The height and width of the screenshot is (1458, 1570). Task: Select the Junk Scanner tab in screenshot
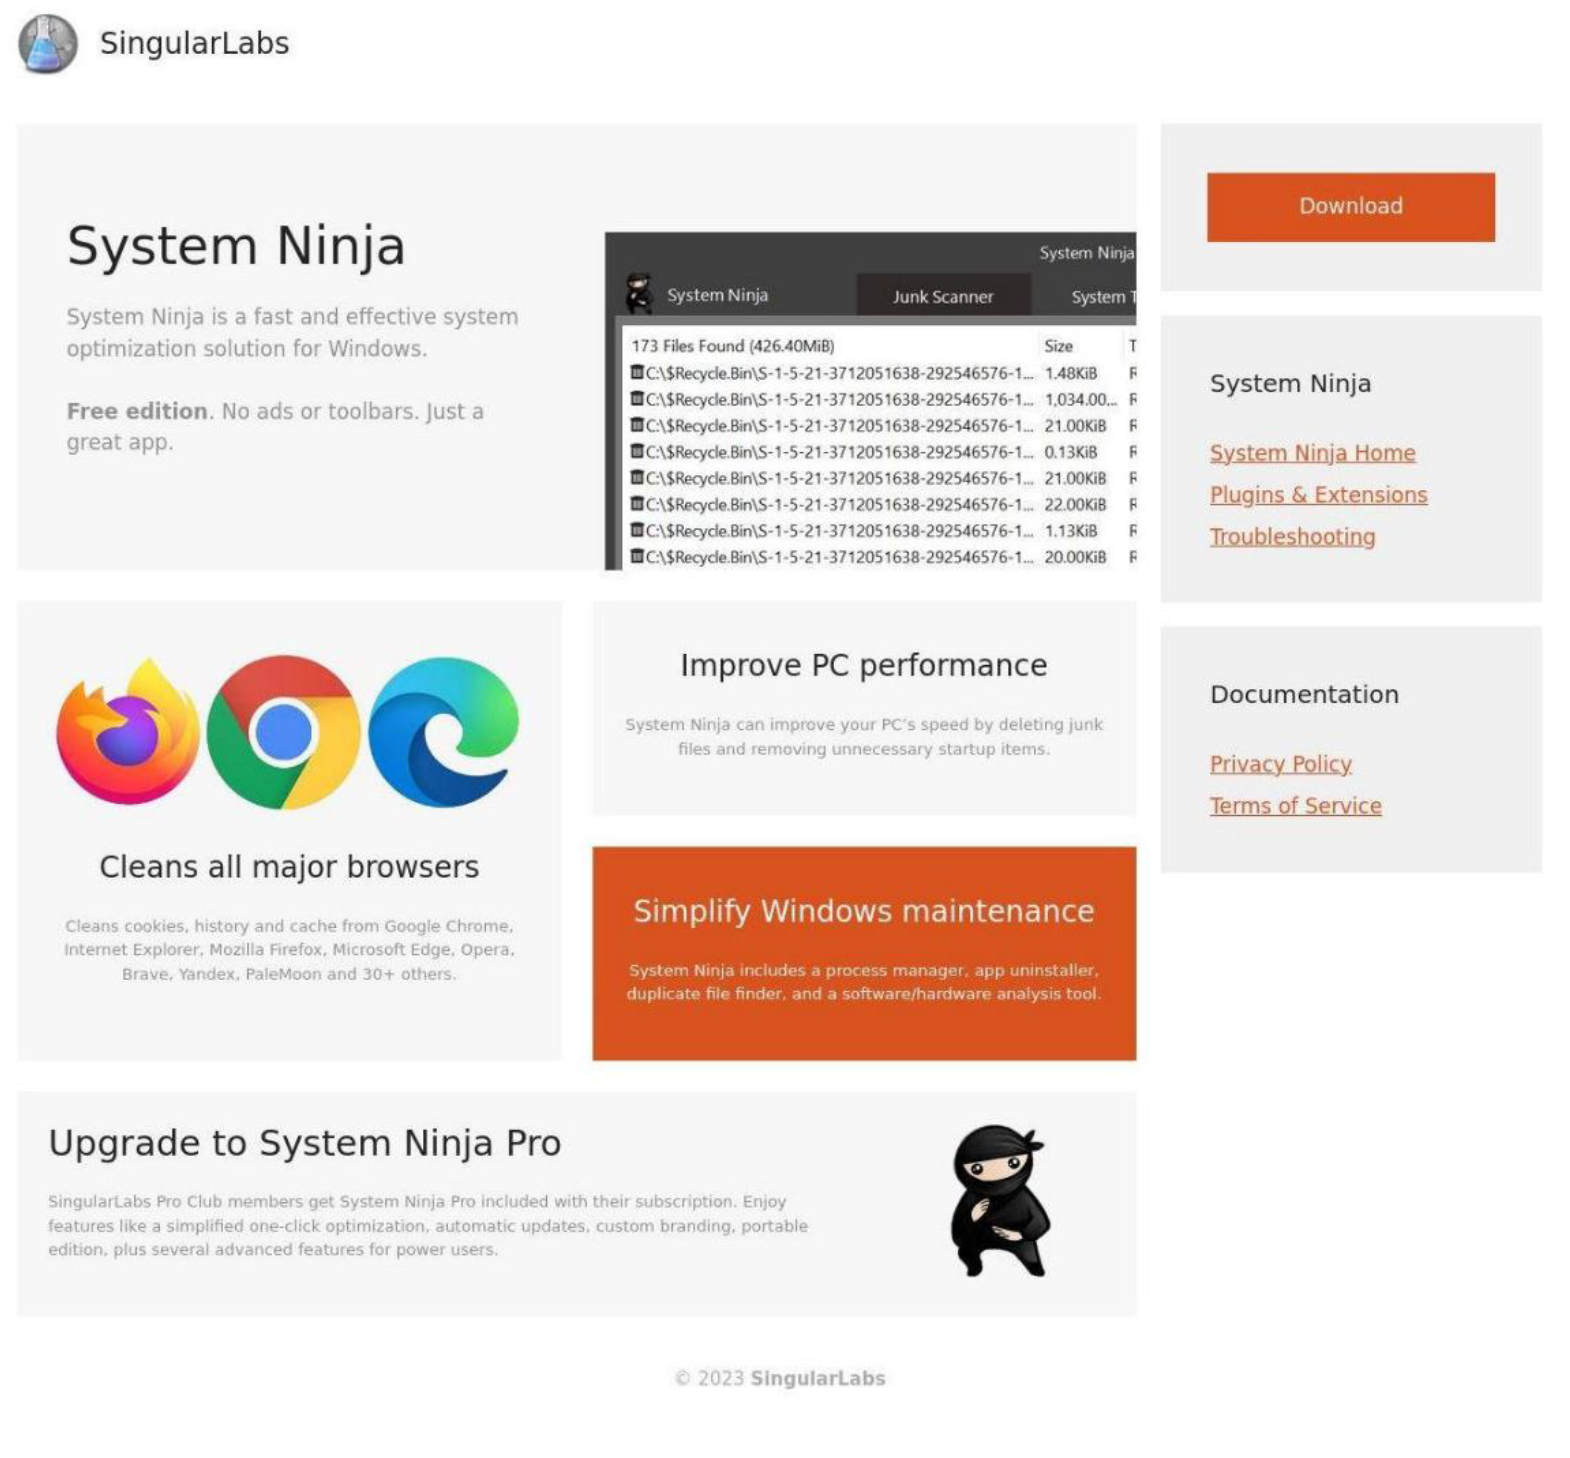click(942, 296)
